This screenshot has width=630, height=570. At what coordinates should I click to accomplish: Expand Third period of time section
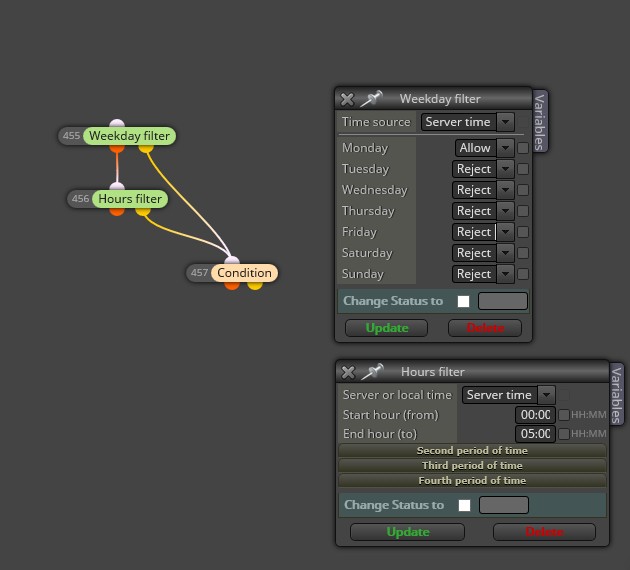[472, 466]
